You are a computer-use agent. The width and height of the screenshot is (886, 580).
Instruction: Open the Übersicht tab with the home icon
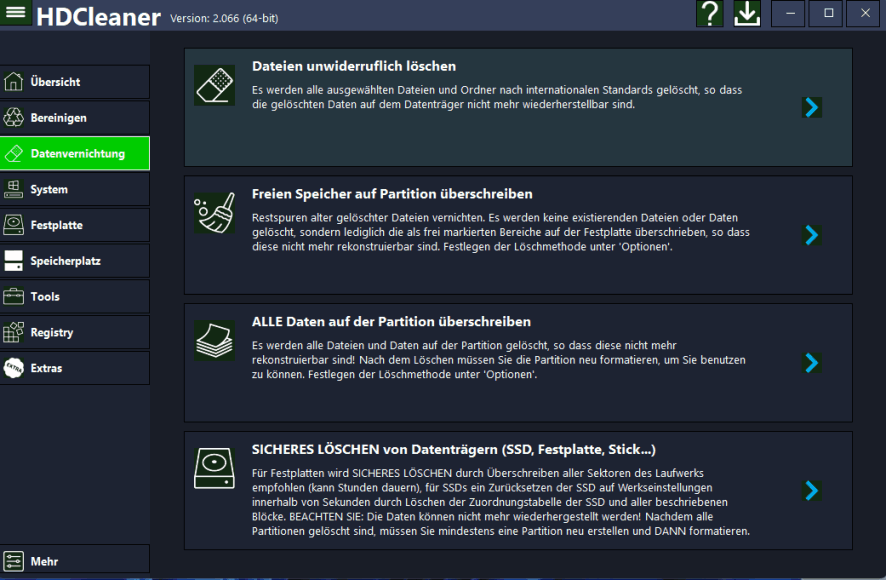point(75,82)
